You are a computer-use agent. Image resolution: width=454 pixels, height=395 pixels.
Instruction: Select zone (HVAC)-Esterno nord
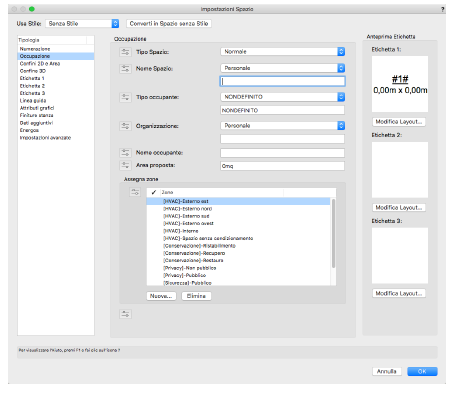[x=239, y=209]
